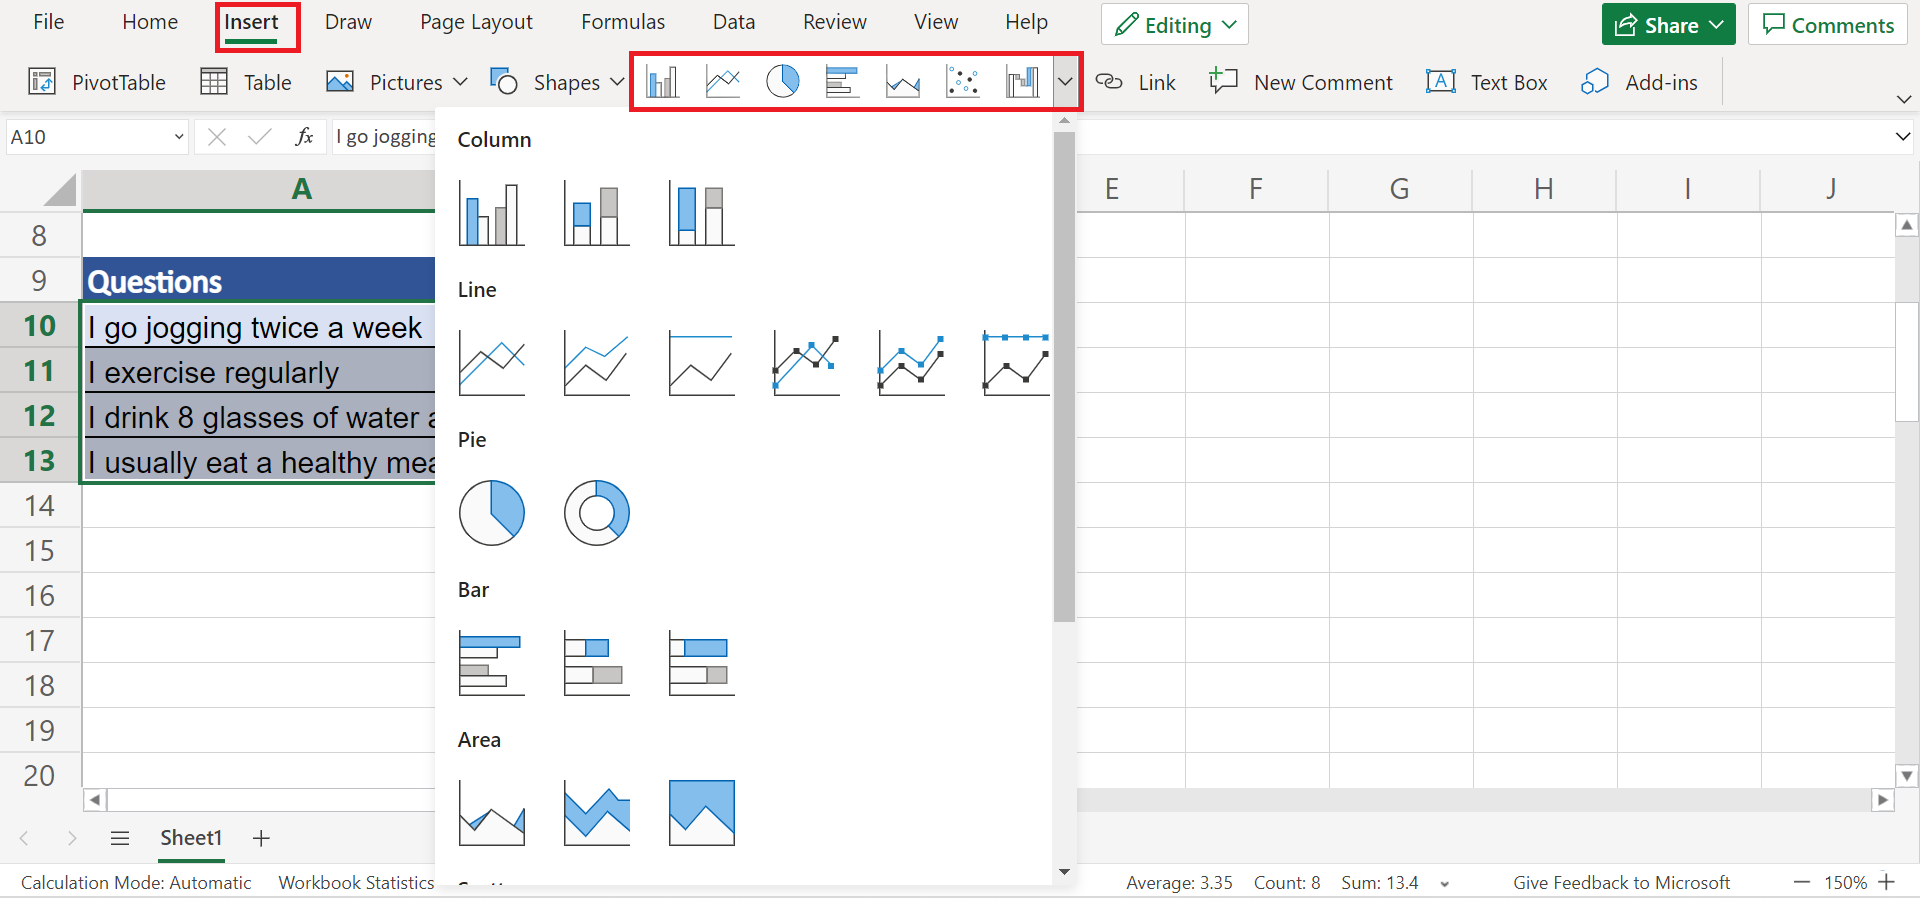Viewport: 1920px width, 898px height.
Task: Expand the Name Box dropdown
Action: (x=179, y=137)
